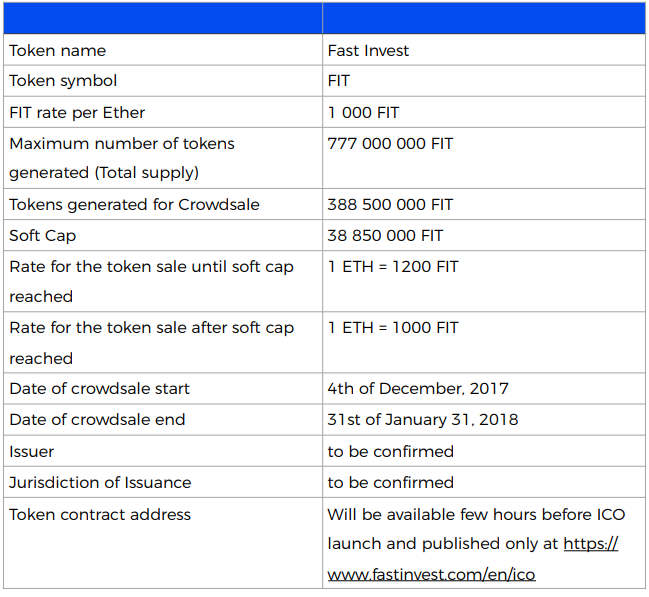649x597 pixels.
Task: Select the 1 ETH = 1000 FIT rate
Action: (x=393, y=327)
